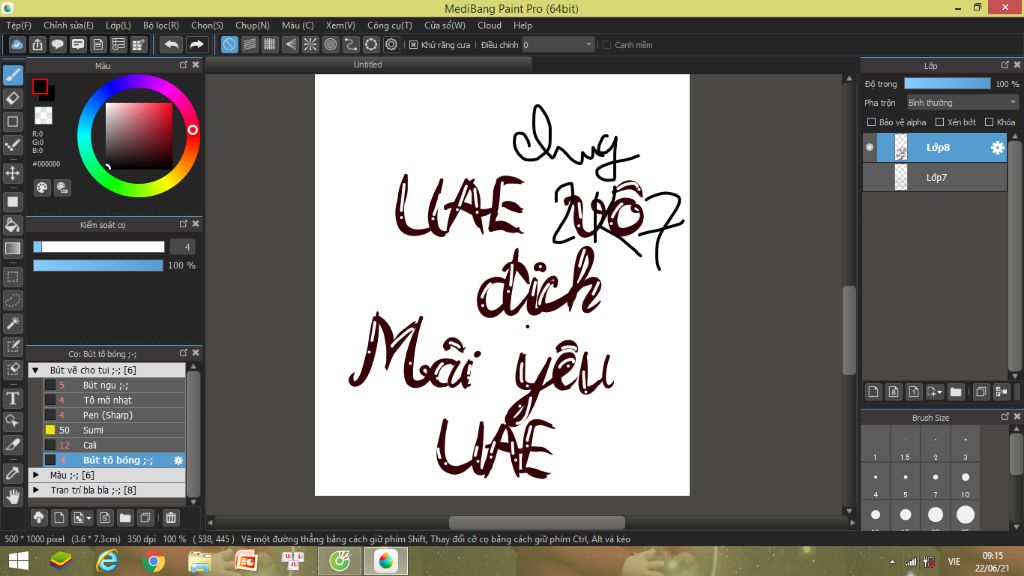
Task: Open snap settings gear
Action: [391, 44]
